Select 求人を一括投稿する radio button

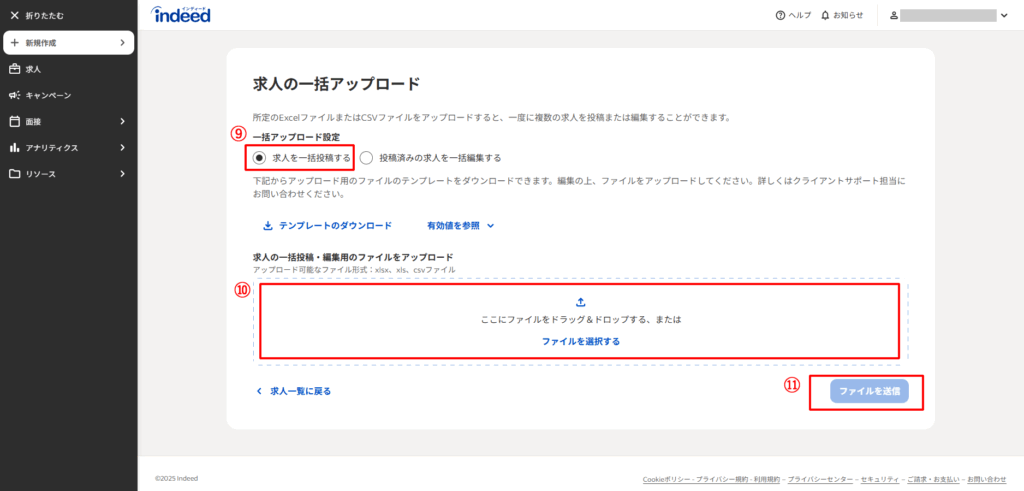point(259,158)
